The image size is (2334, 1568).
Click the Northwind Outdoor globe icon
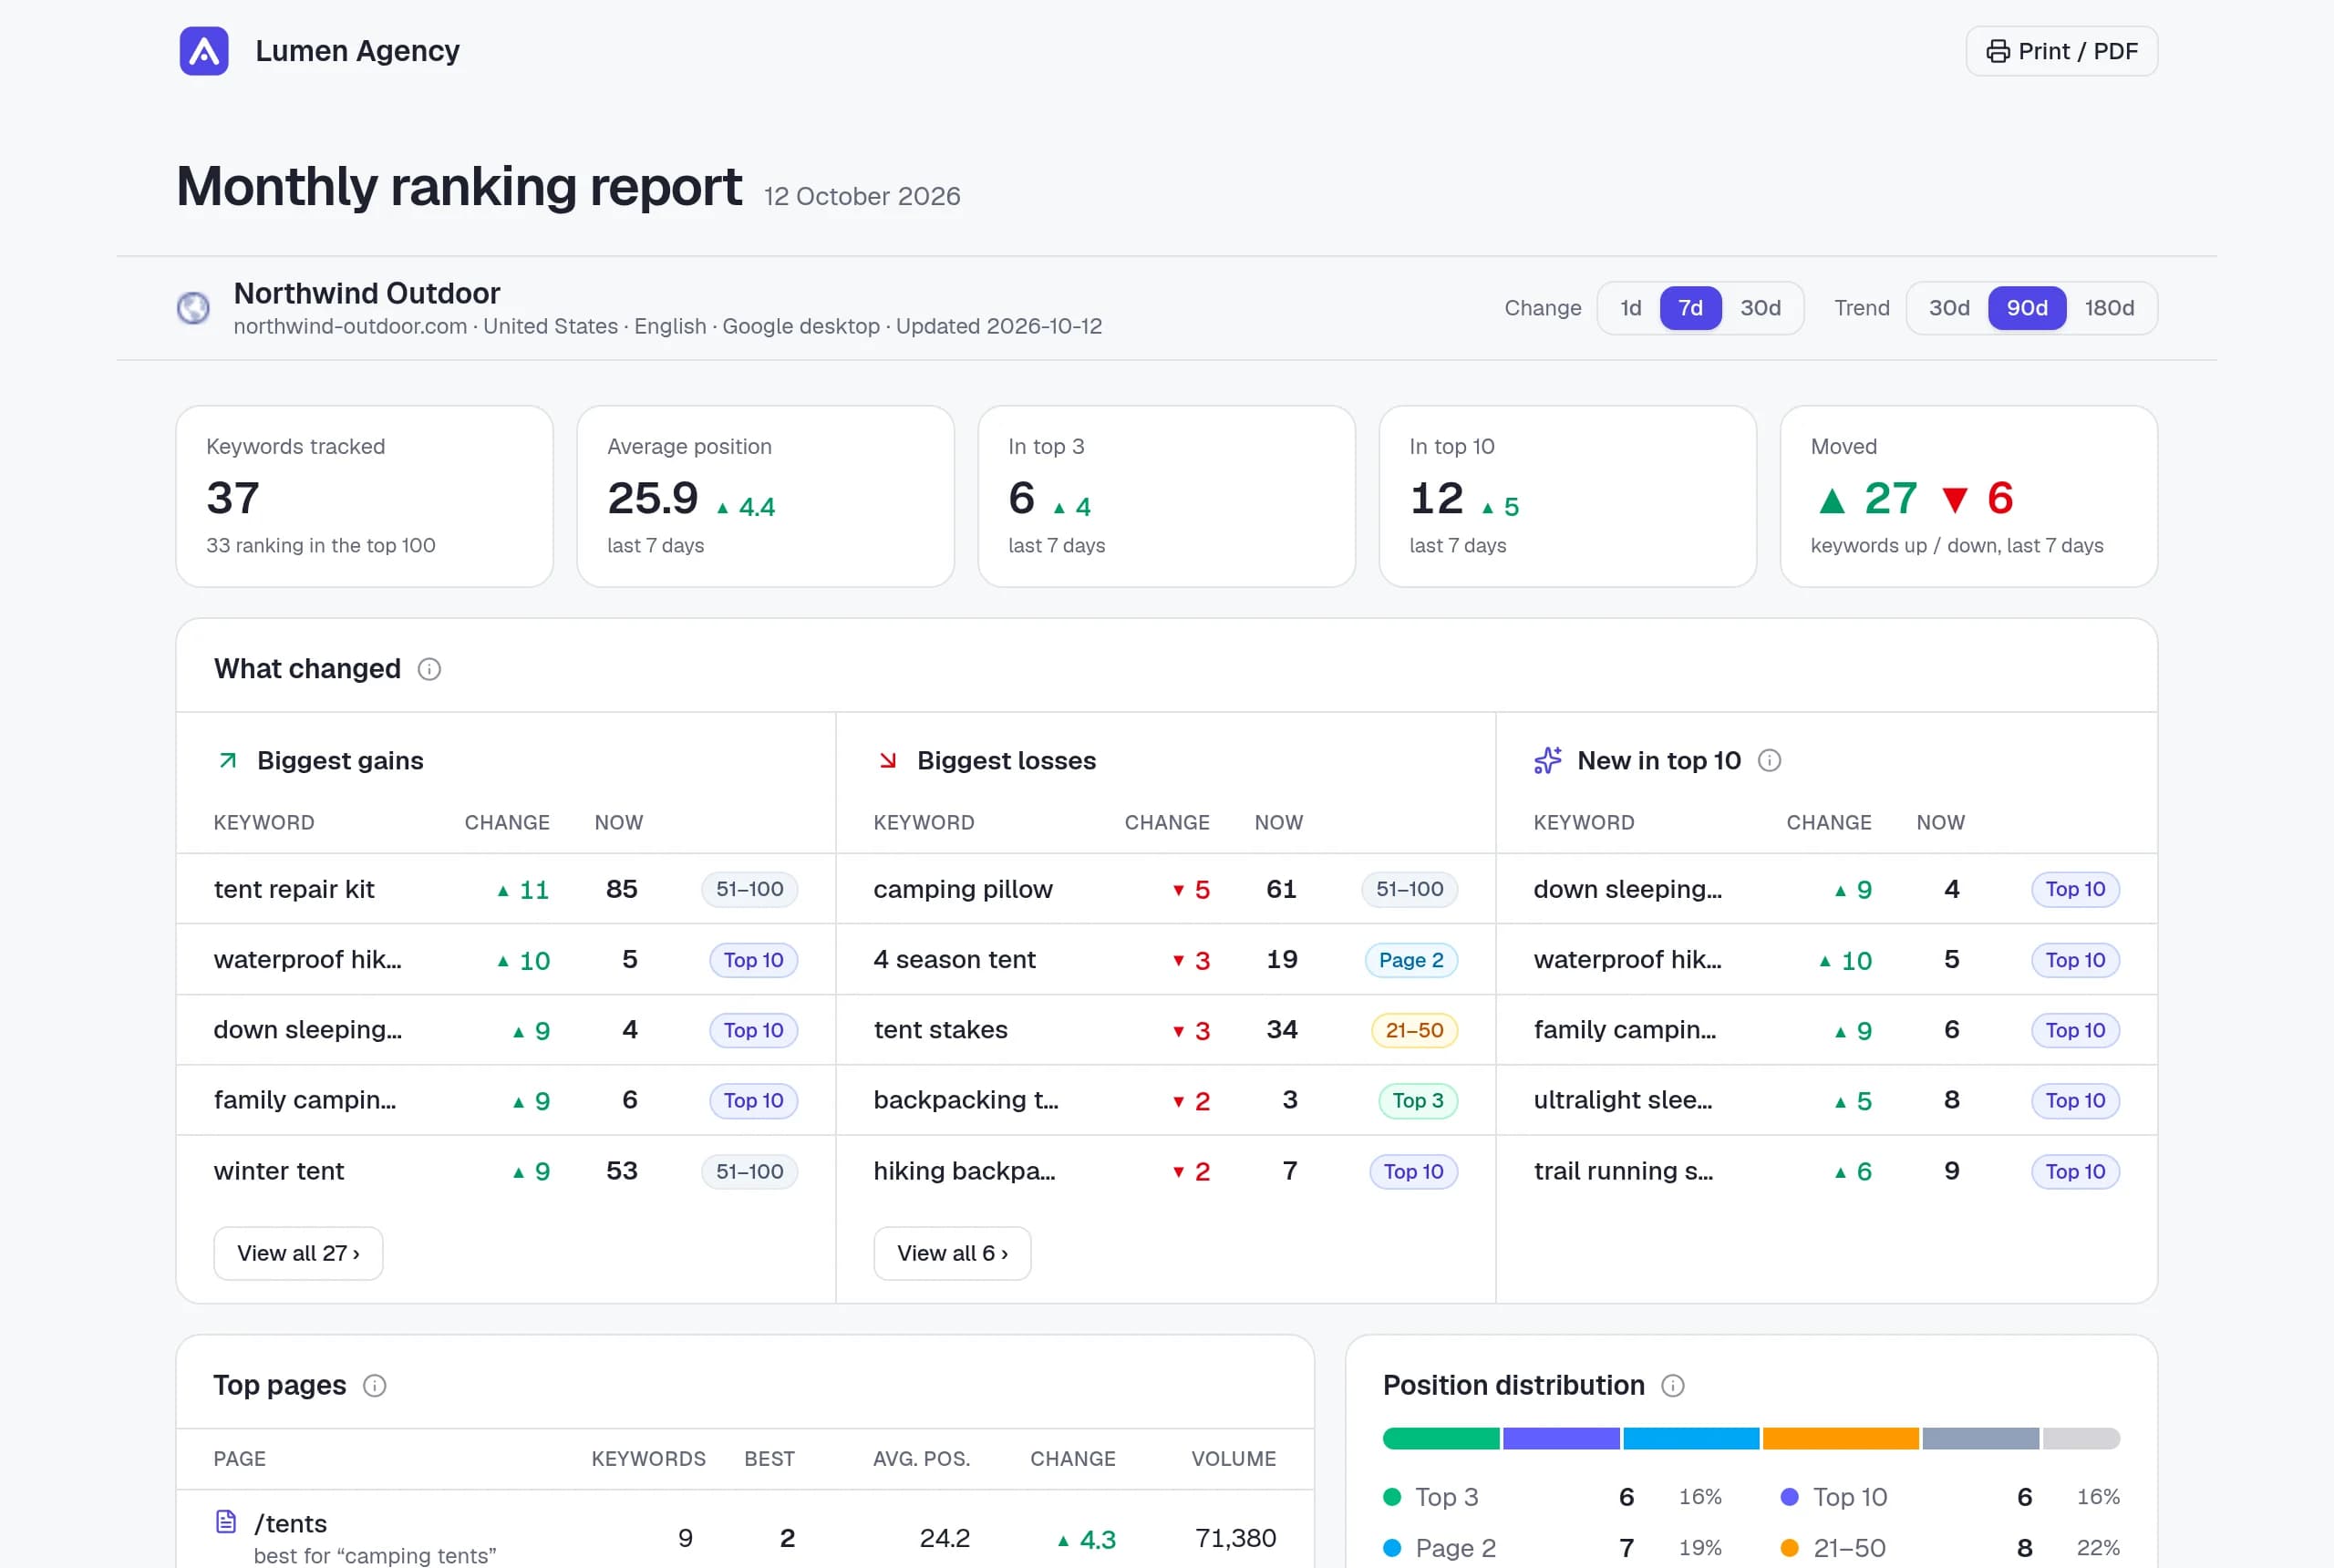coord(193,308)
